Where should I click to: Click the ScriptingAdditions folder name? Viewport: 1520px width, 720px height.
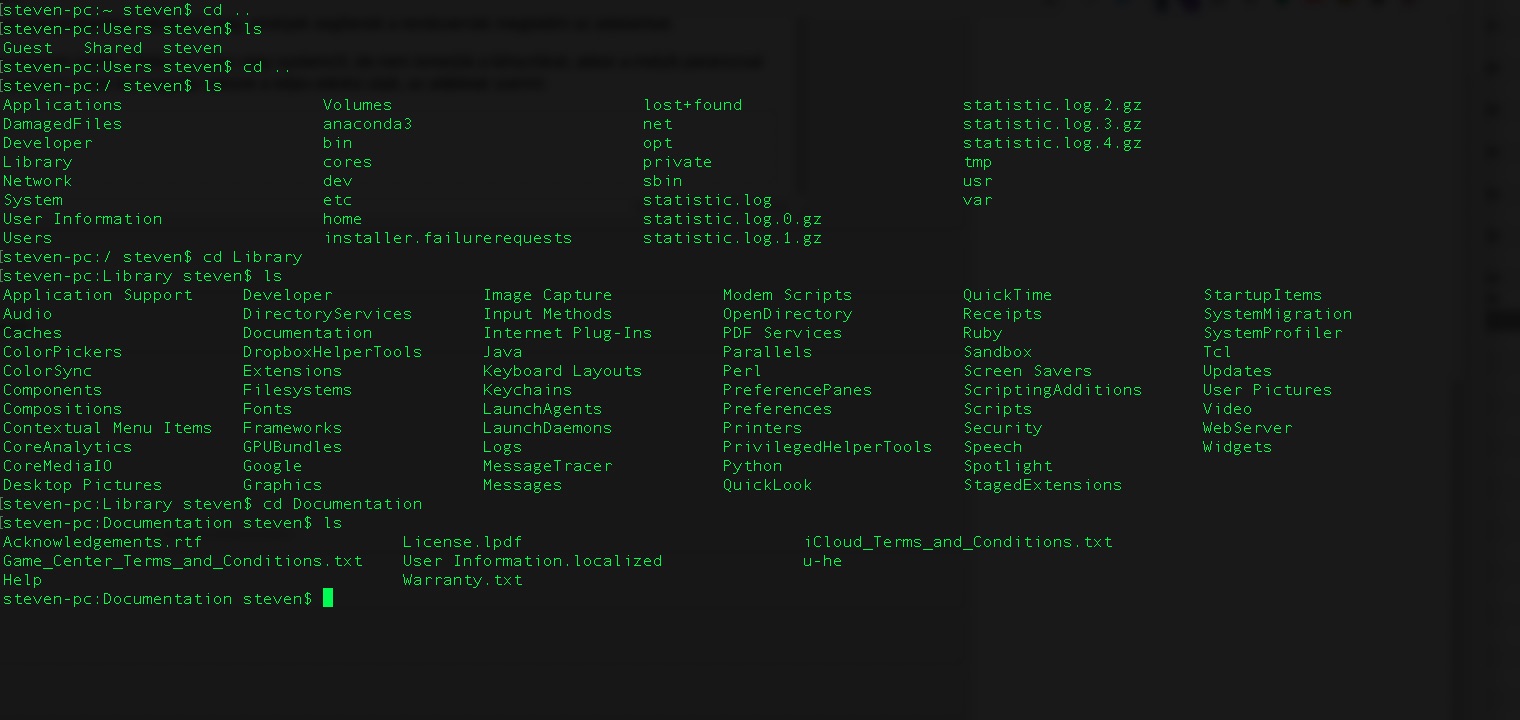click(x=1052, y=390)
